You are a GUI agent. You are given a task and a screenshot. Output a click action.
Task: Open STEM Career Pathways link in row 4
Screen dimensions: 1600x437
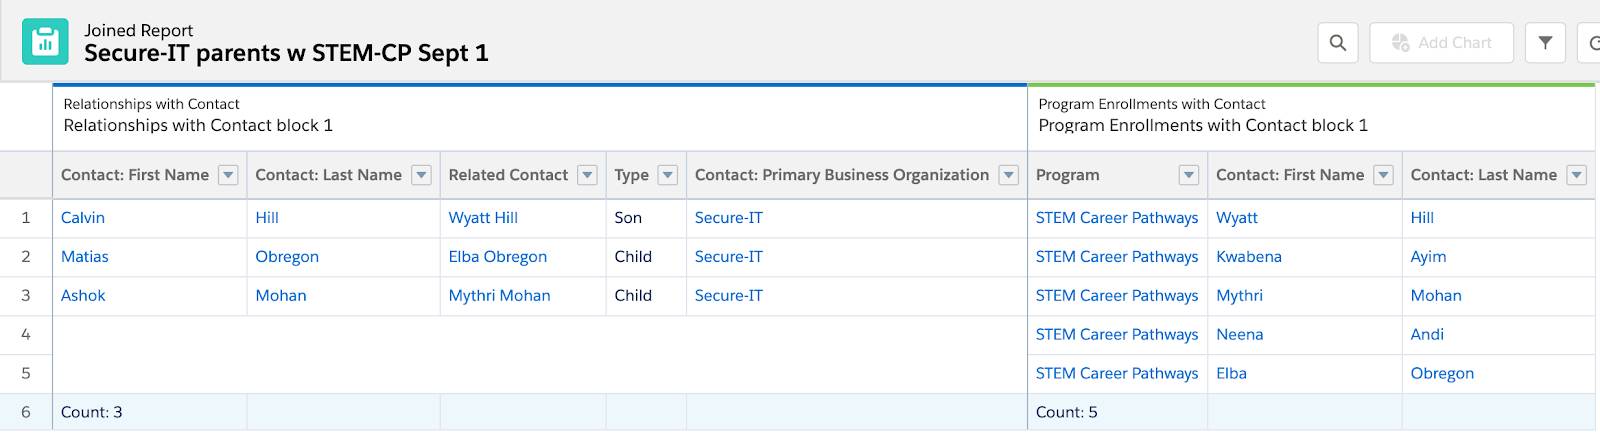pos(1117,335)
